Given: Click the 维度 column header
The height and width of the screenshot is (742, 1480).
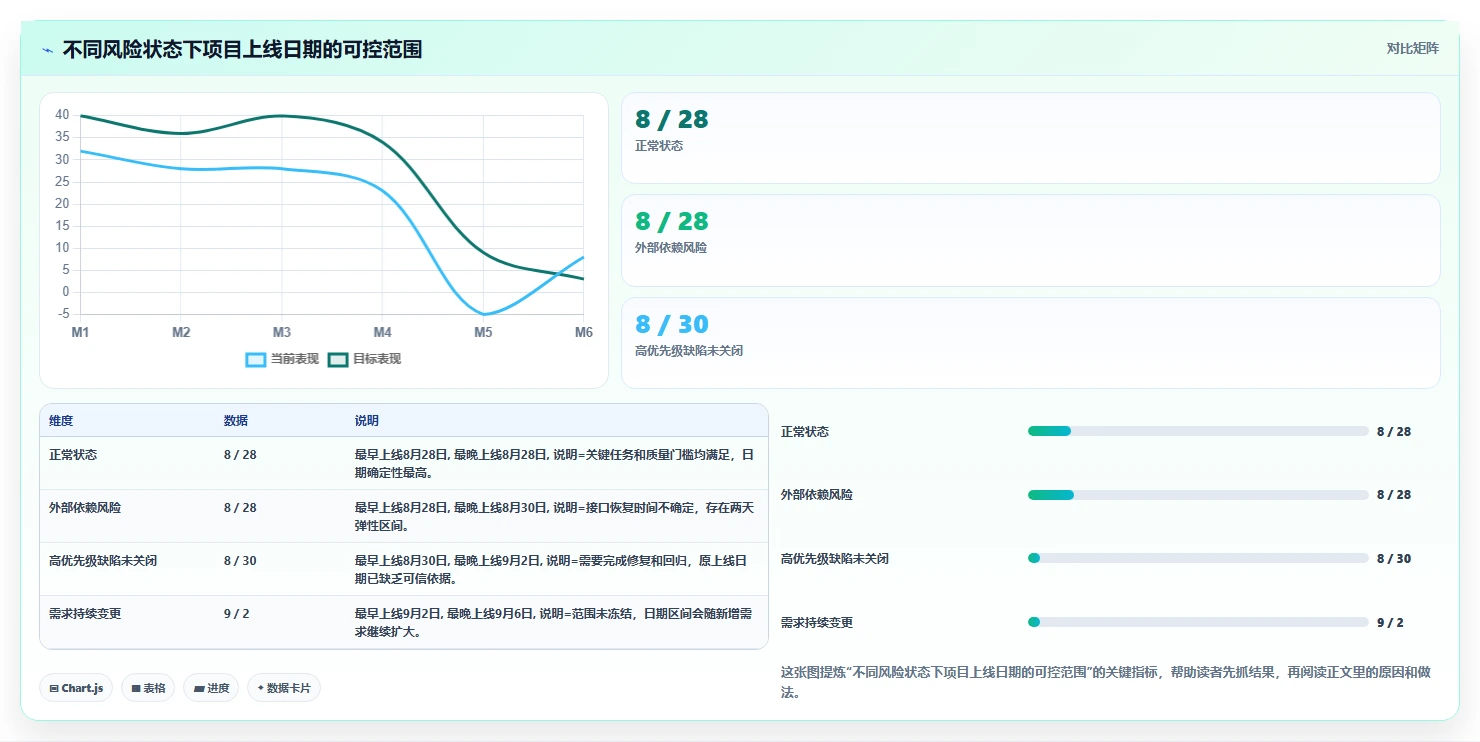Looking at the screenshot, I should [61, 421].
